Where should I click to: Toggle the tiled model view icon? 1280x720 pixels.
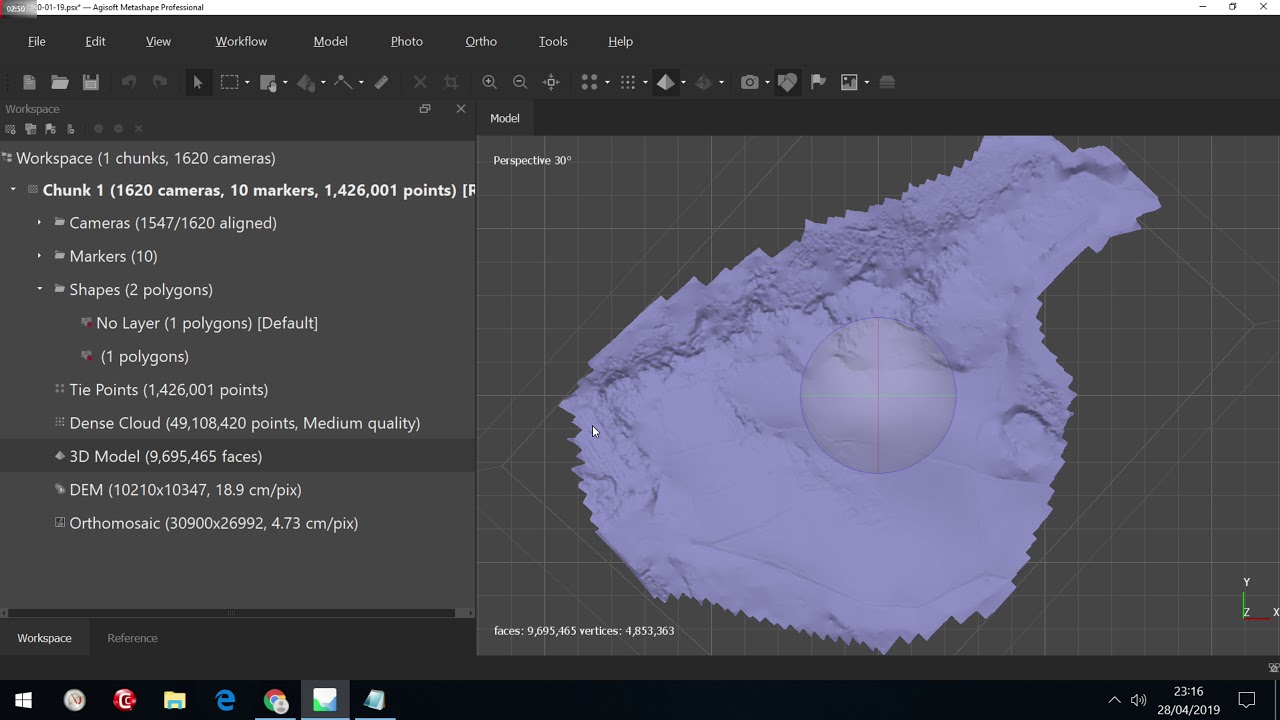coord(703,82)
